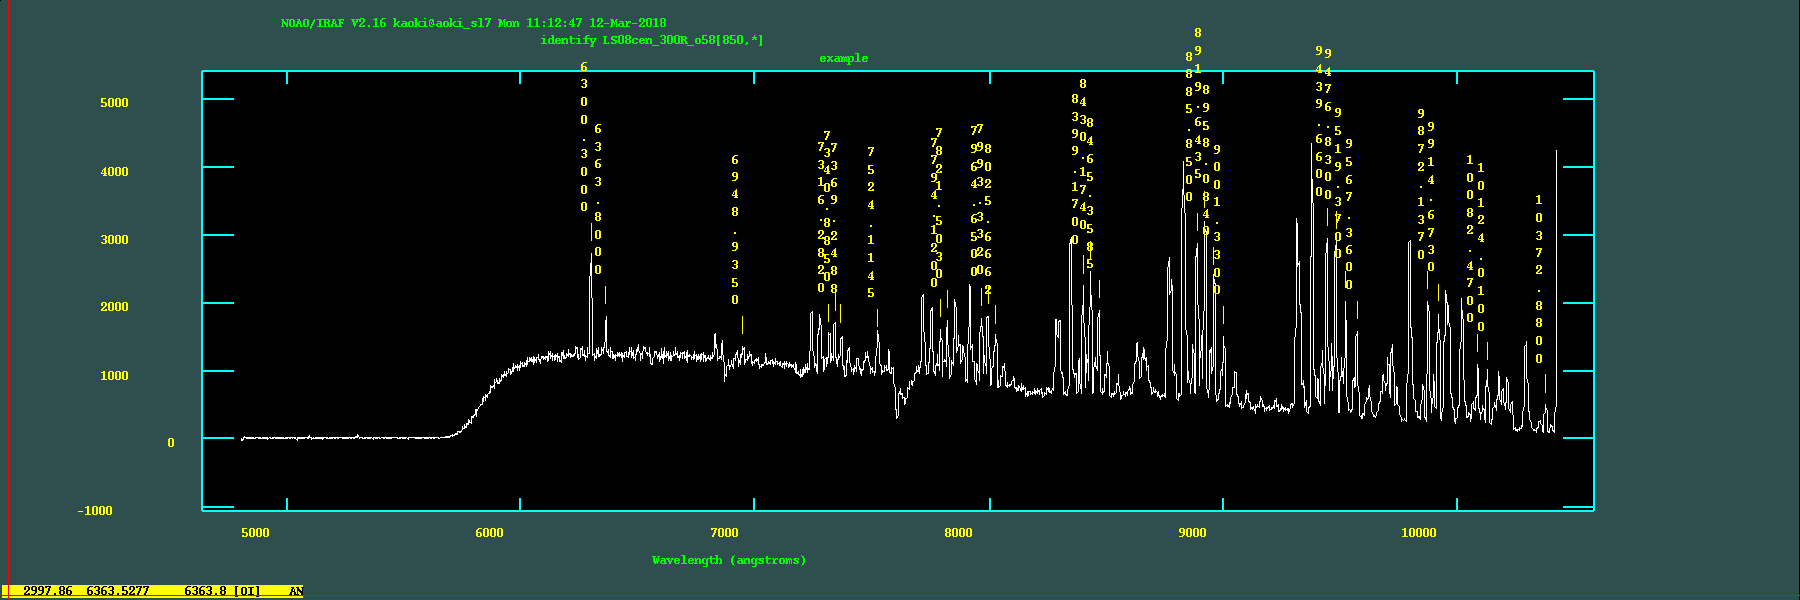Click the -1000 y-axis tick label
This screenshot has width=1800, height=600.
coord(95,511)
